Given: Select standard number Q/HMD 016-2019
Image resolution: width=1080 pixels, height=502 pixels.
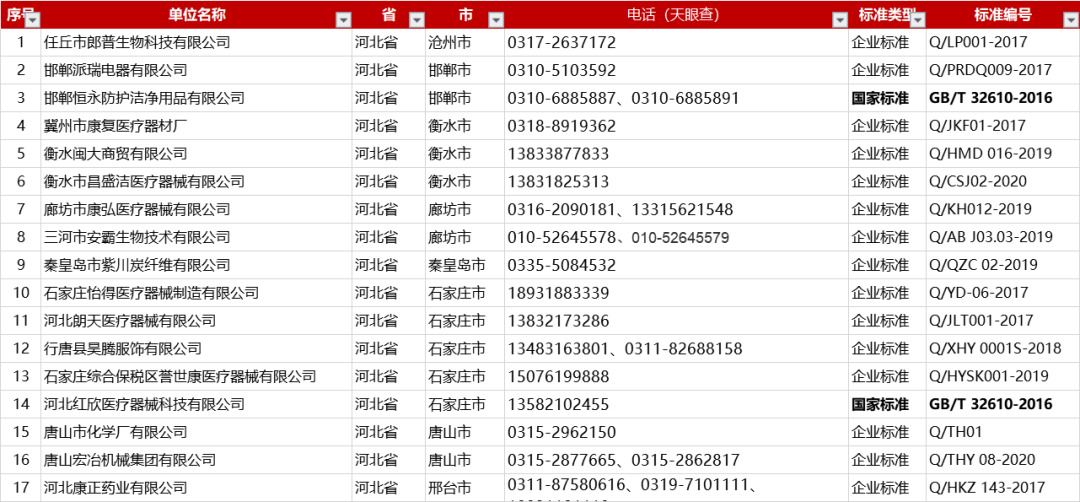Looking at the screenshot, I should [1003, 154].
